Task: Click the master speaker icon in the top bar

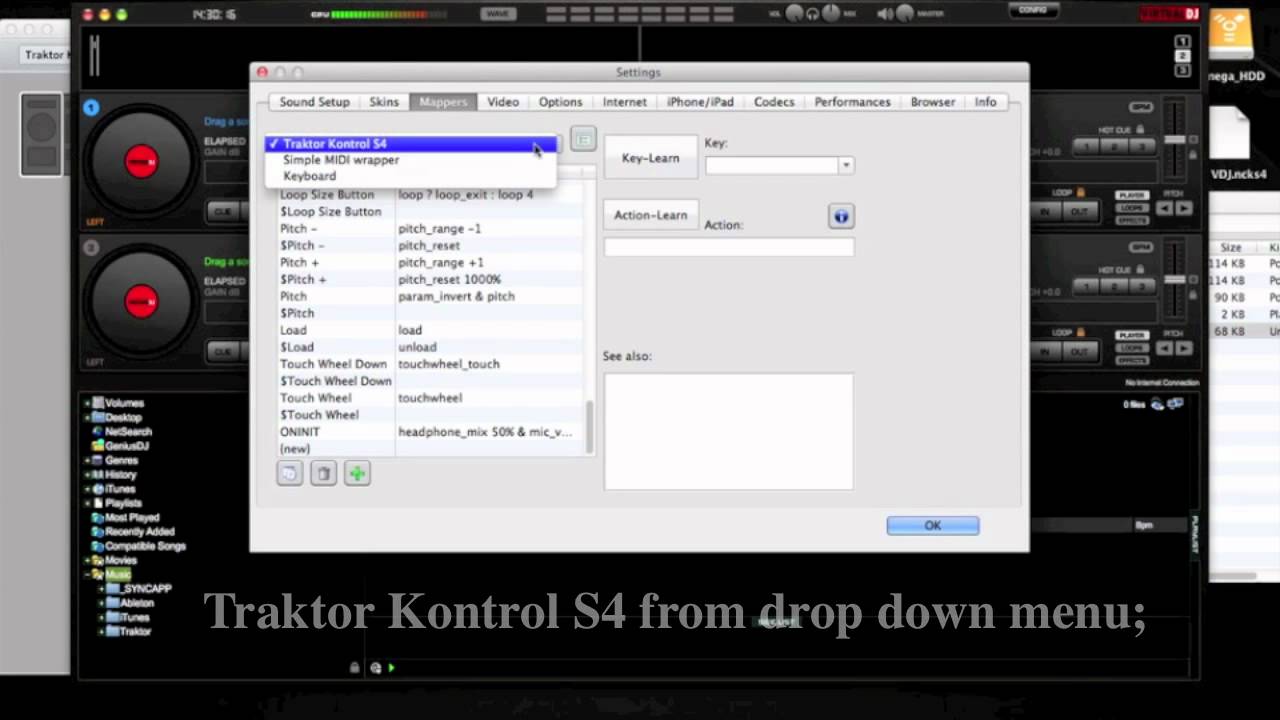Action: coord(885,14)
